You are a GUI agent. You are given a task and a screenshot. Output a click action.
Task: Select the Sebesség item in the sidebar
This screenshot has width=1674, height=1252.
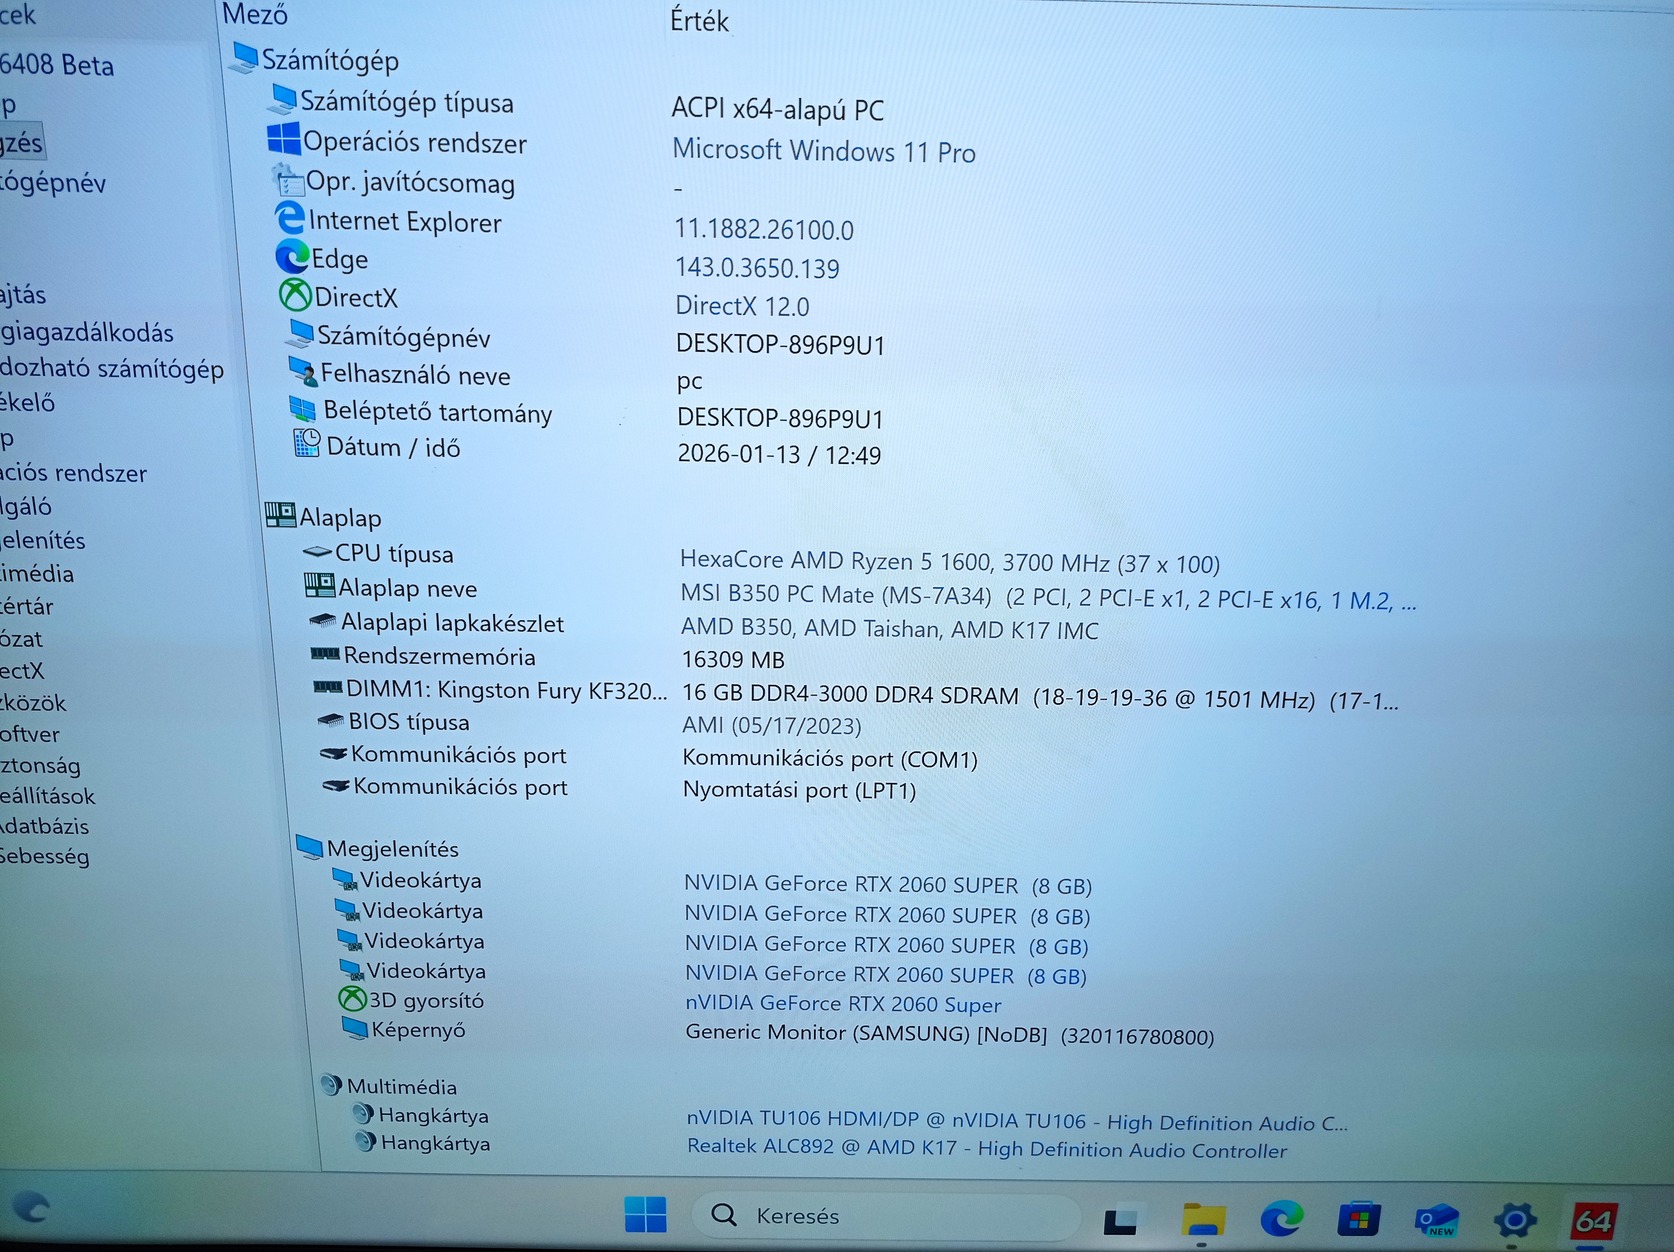pyautogui.click(x=45, y=856)
